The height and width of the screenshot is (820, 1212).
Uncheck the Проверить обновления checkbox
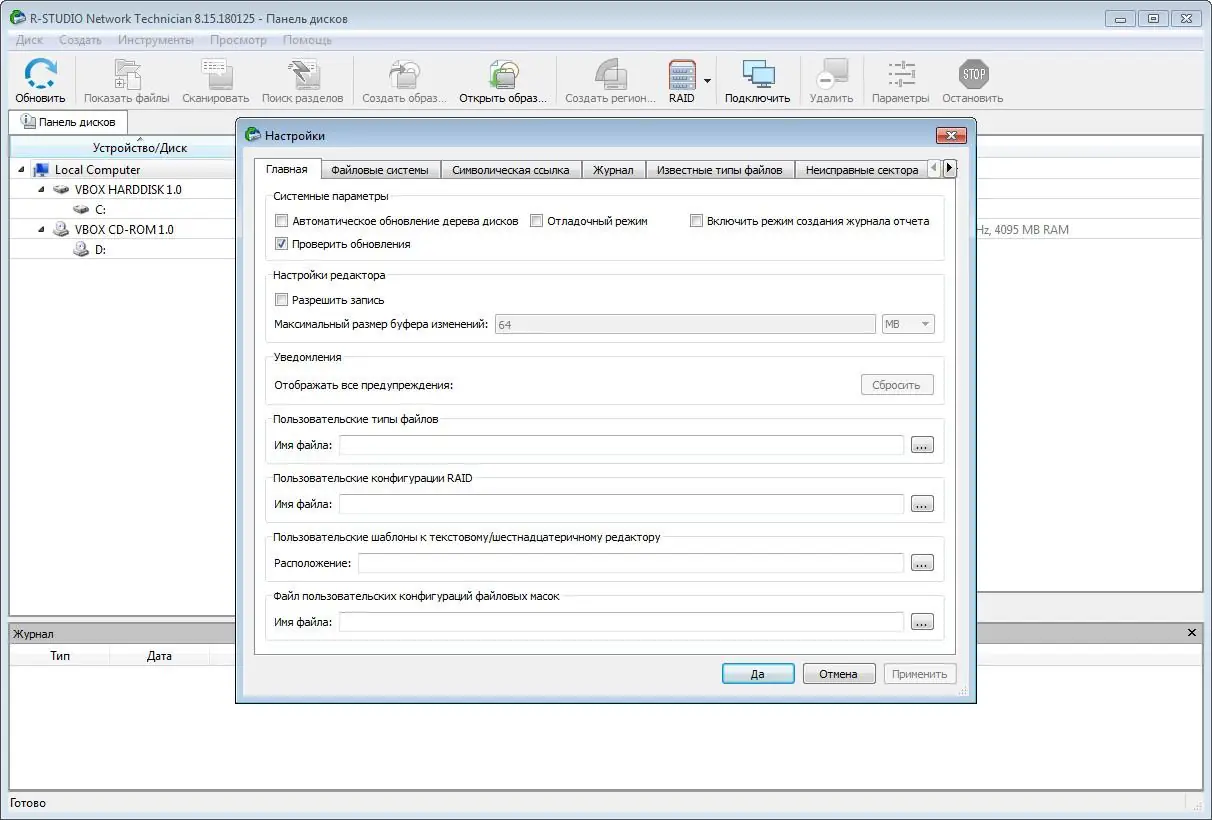pos(282,243)
